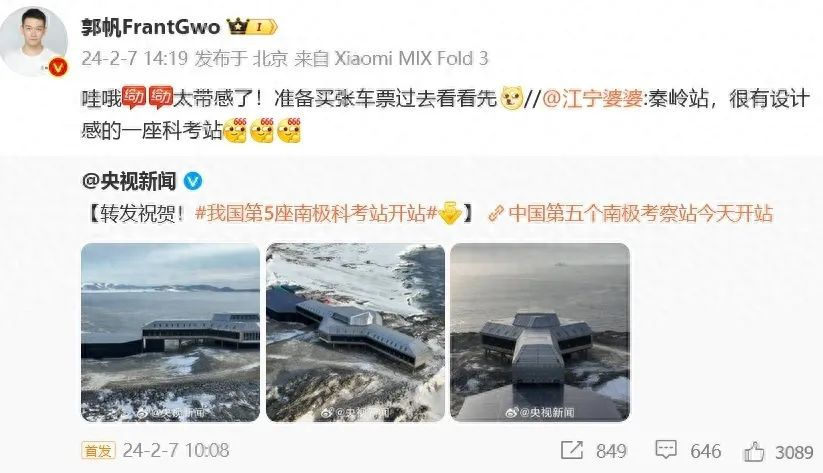Like the post with thumbs-up icon
The height and width of the screenshot is (473, 823).
(754, 451)
